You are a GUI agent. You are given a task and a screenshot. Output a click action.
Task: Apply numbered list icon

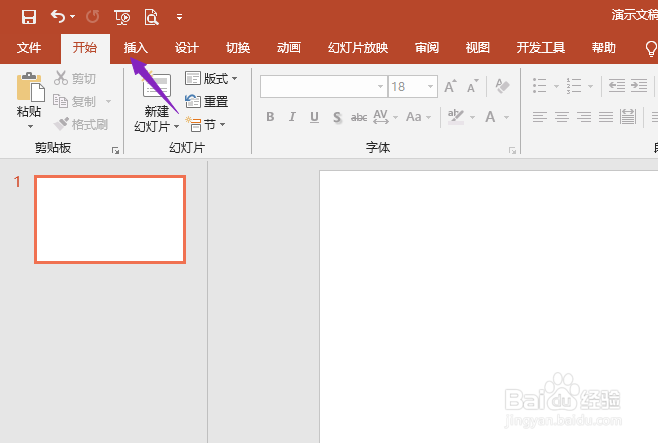click(574, 86)
